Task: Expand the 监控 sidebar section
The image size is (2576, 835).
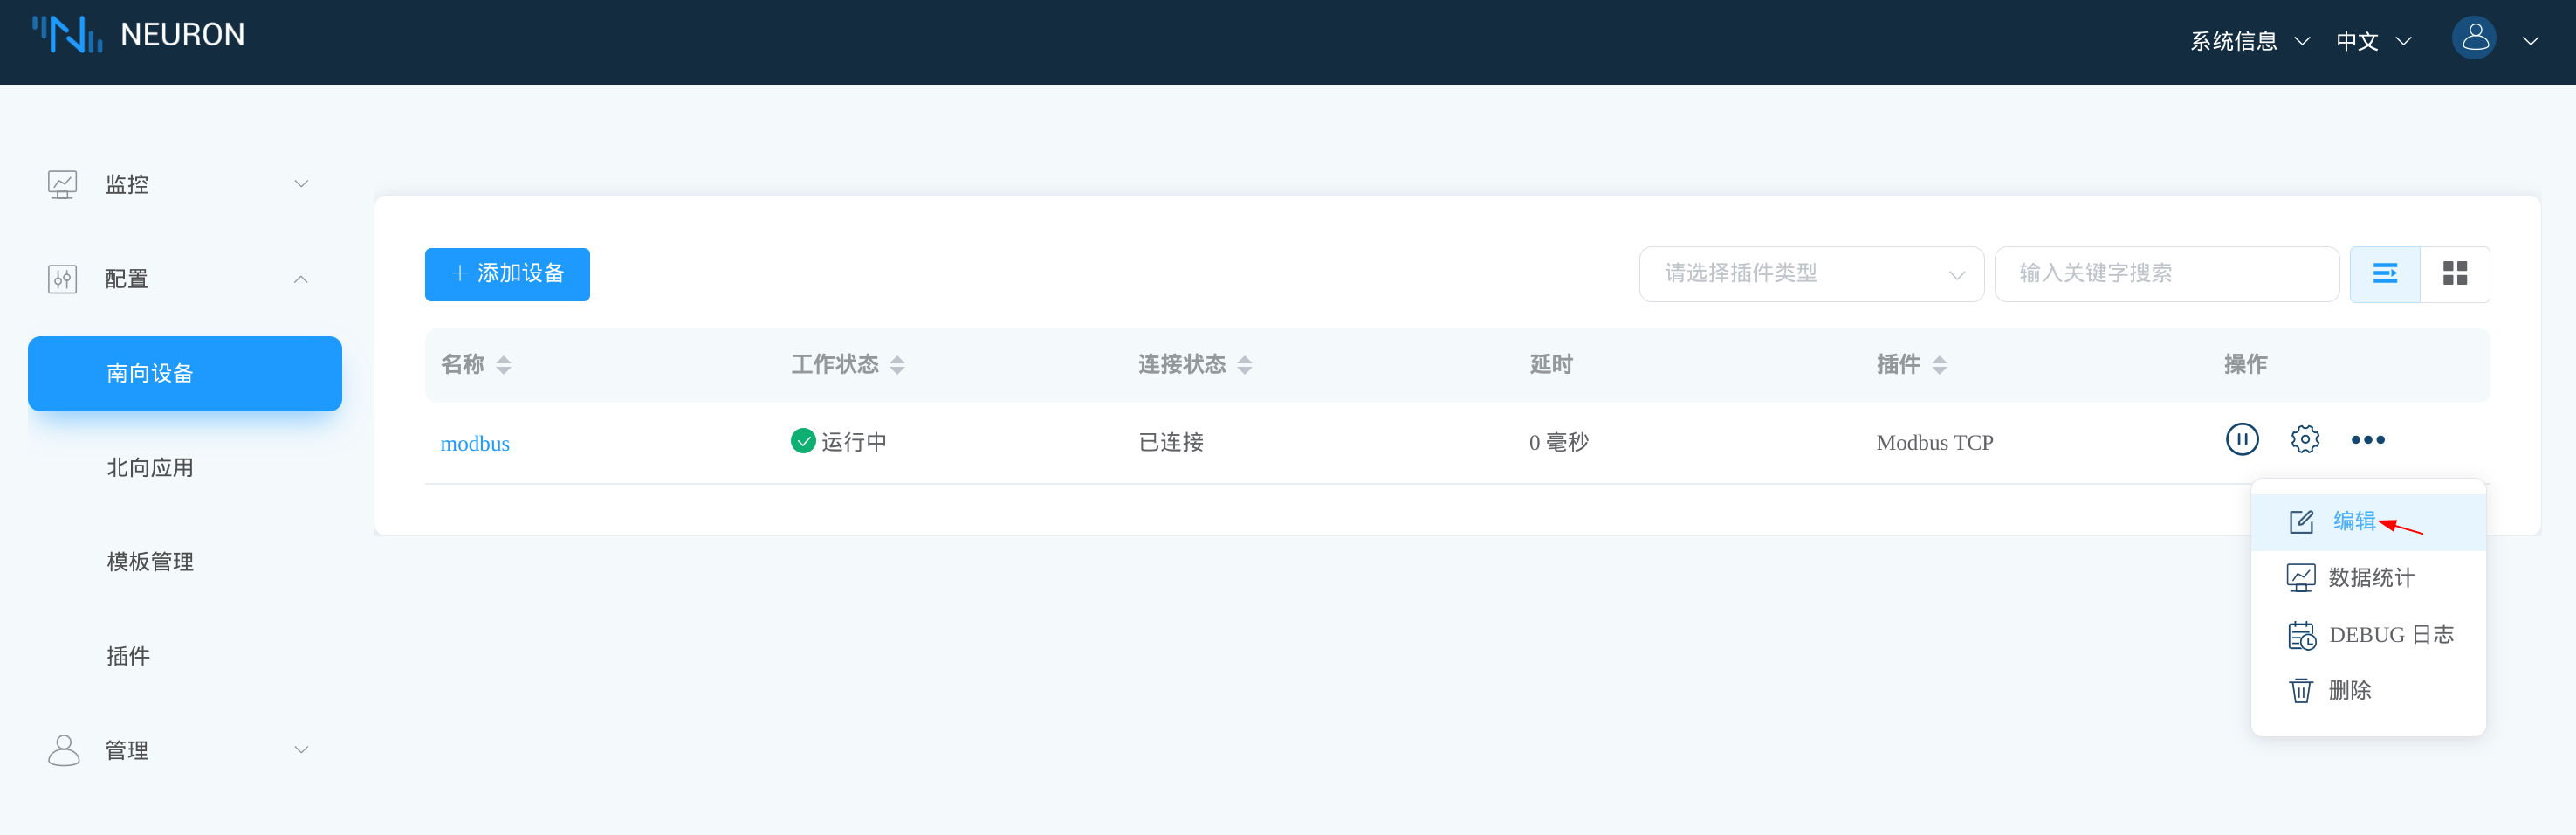Action: pos(301,184)
